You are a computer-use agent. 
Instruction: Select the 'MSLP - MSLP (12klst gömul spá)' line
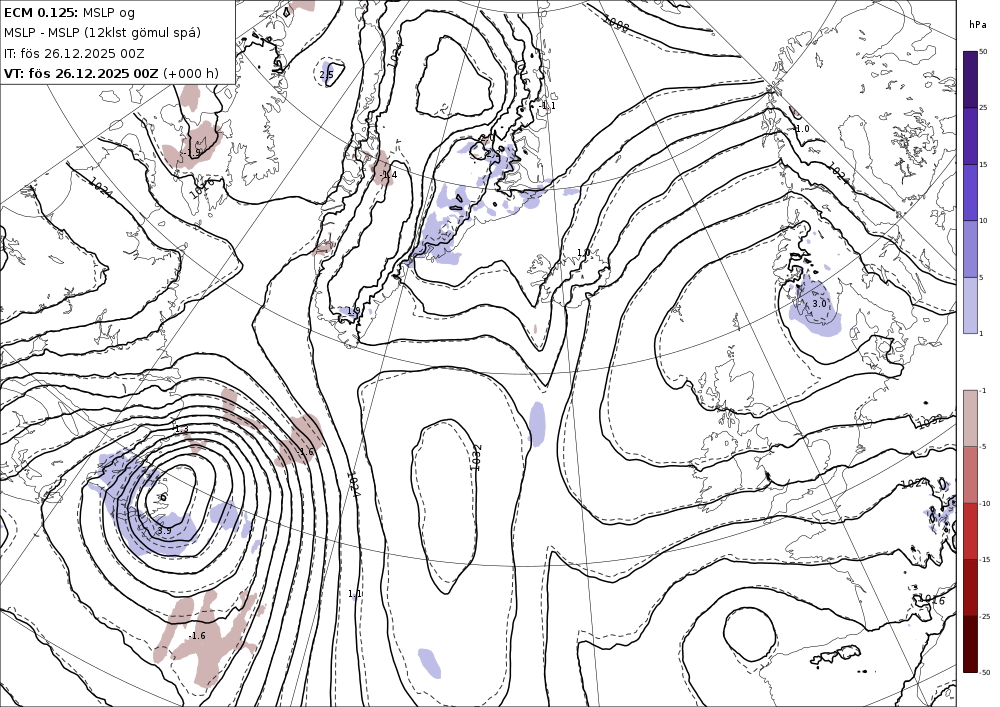pos(102,33)
